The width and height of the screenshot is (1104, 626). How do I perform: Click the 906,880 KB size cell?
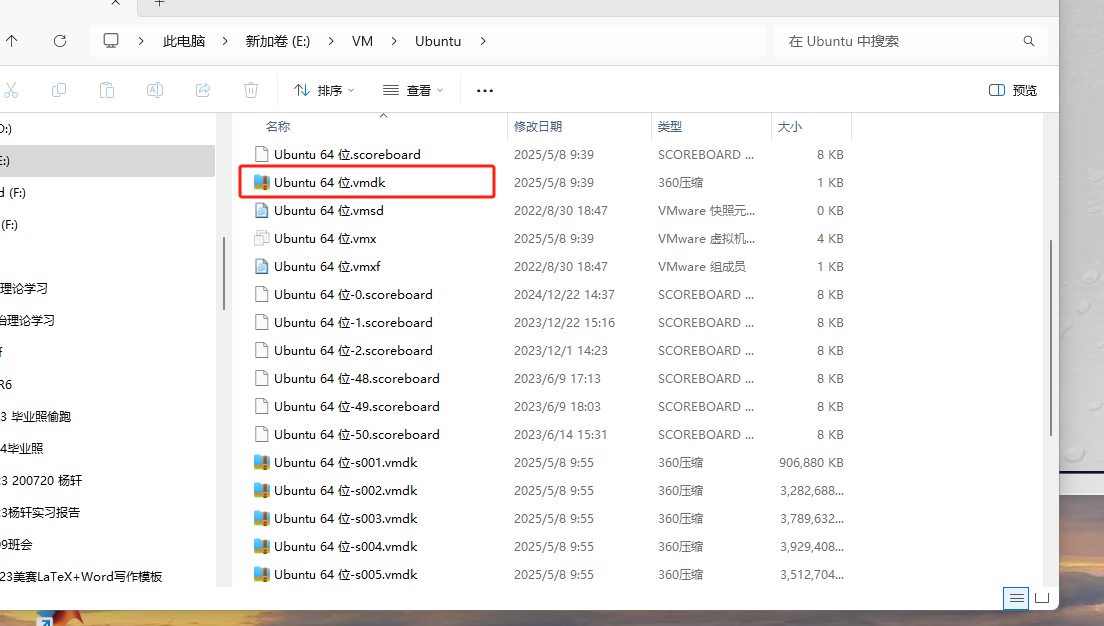click(x=811, y=463)
